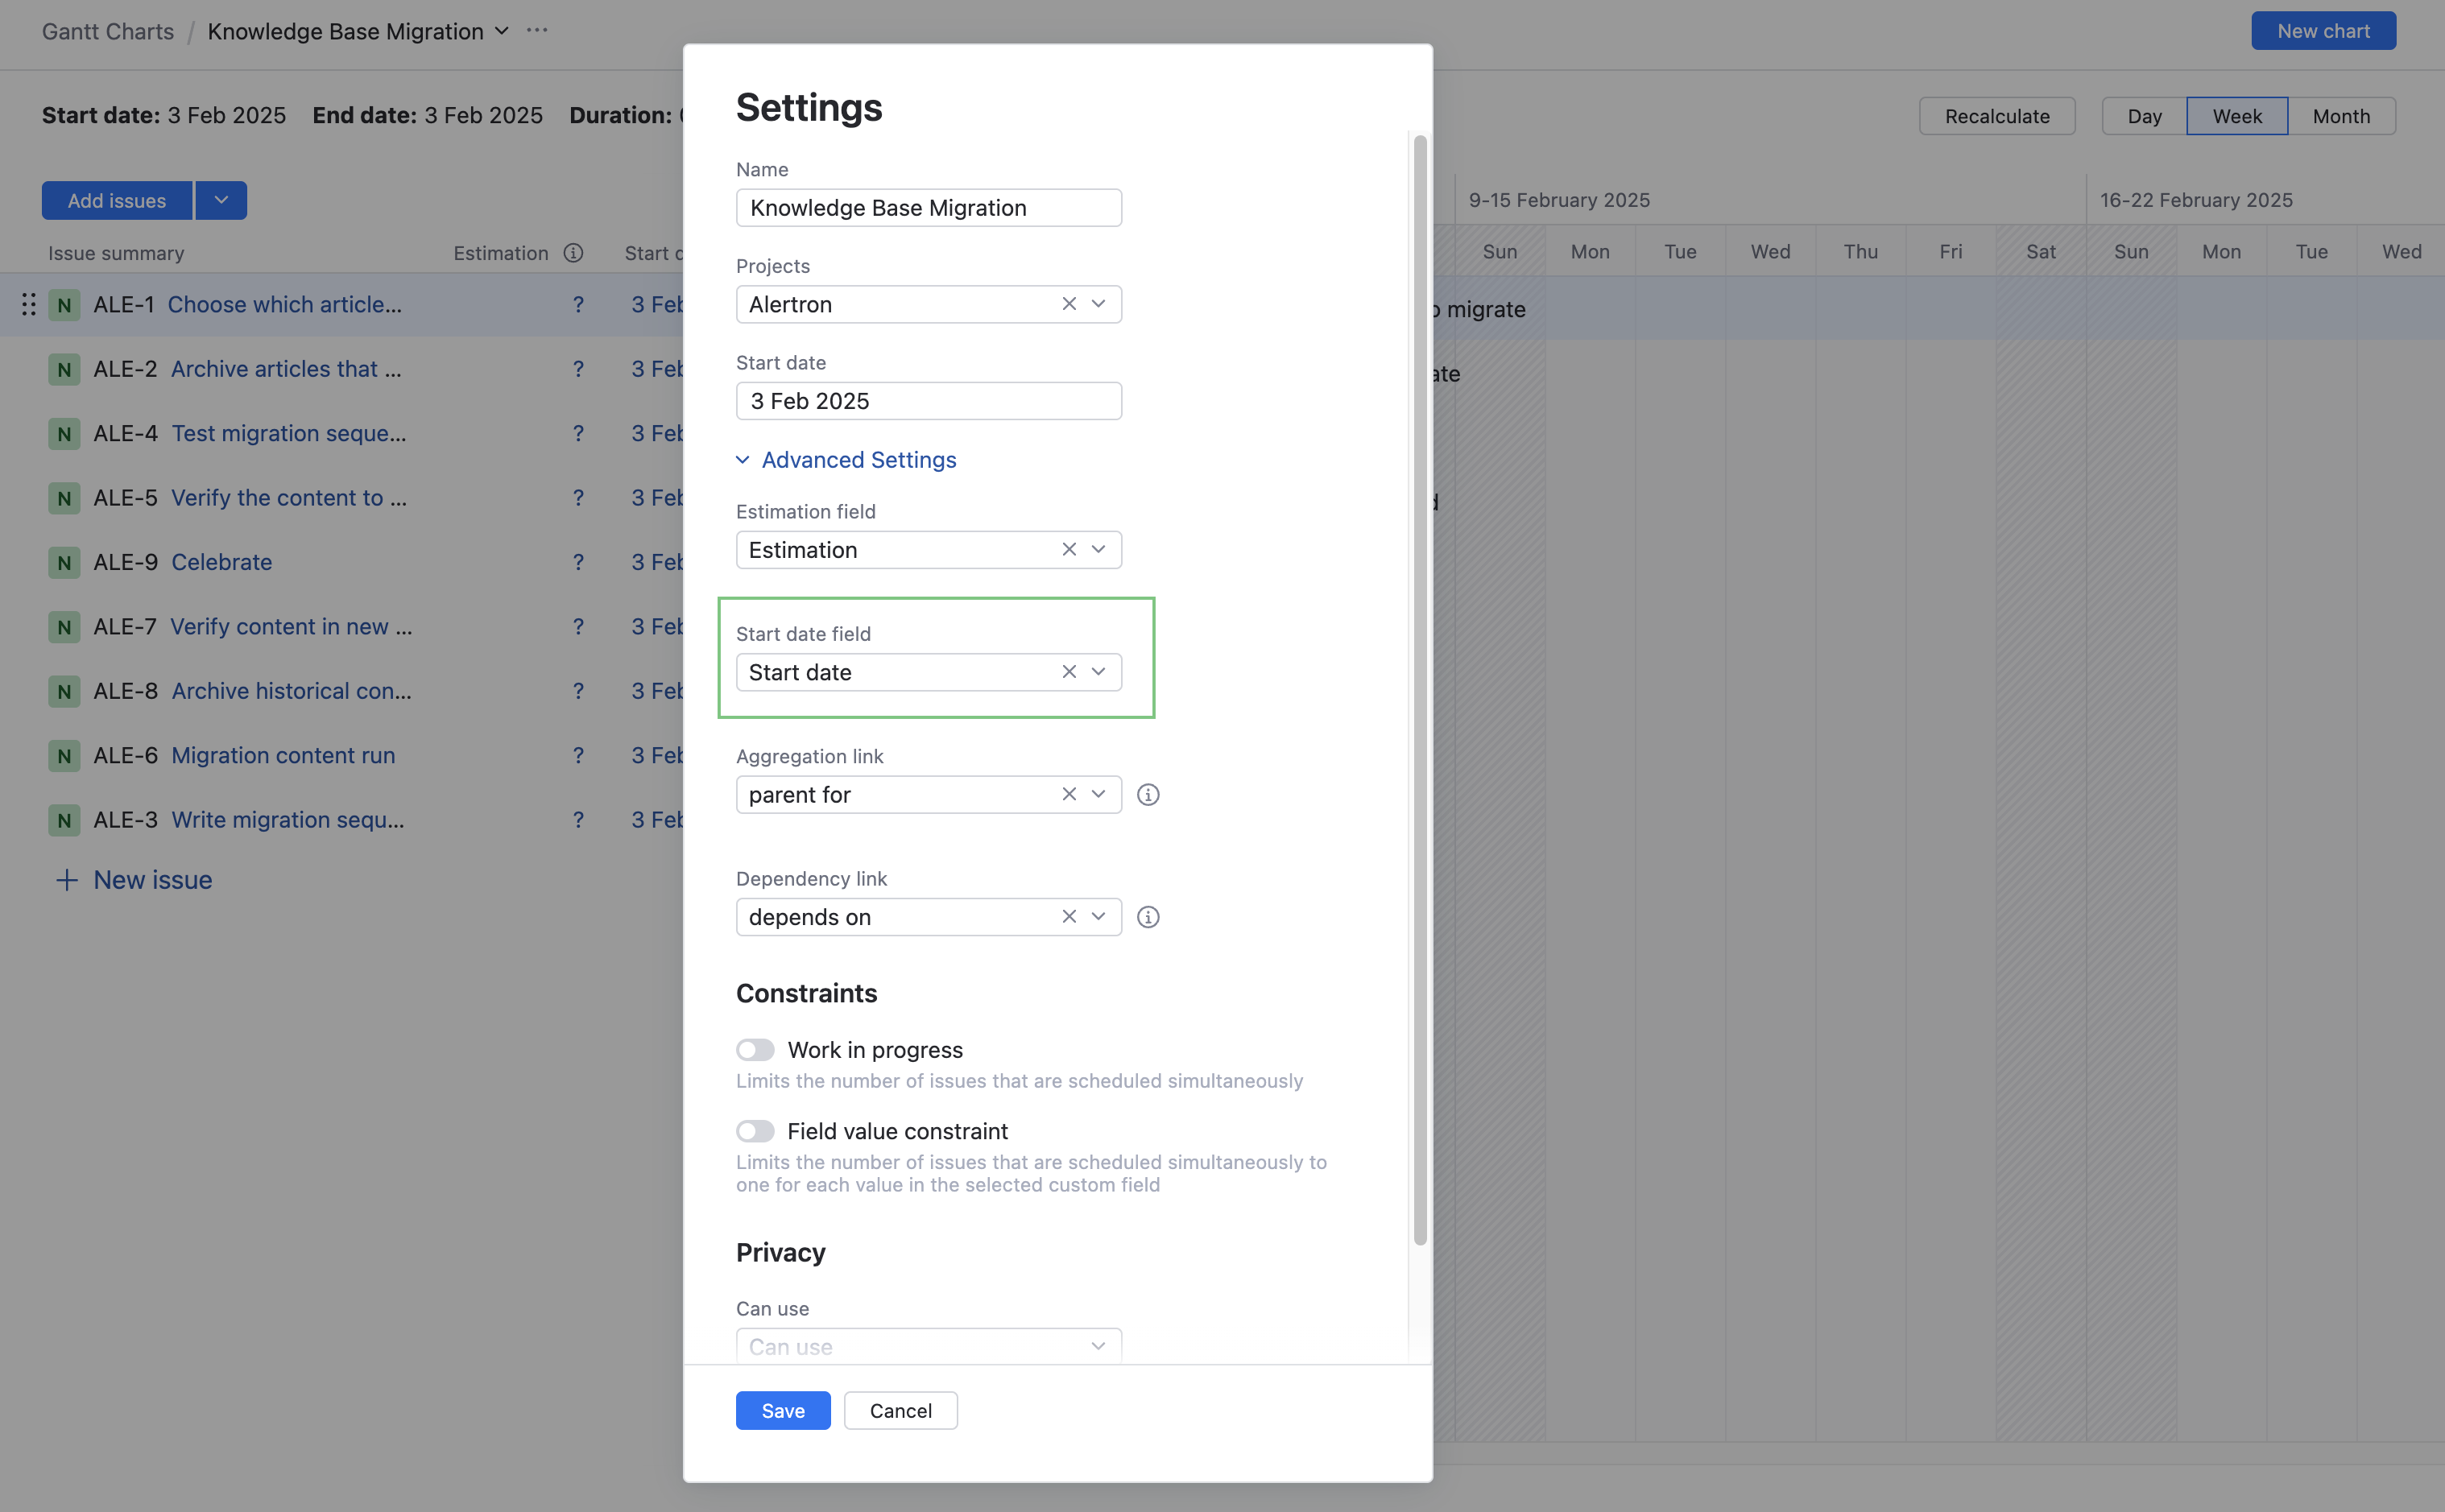Click info icon next to Dependency link
Screen dimensions: 2445x1512
[x=1148, y=917]
